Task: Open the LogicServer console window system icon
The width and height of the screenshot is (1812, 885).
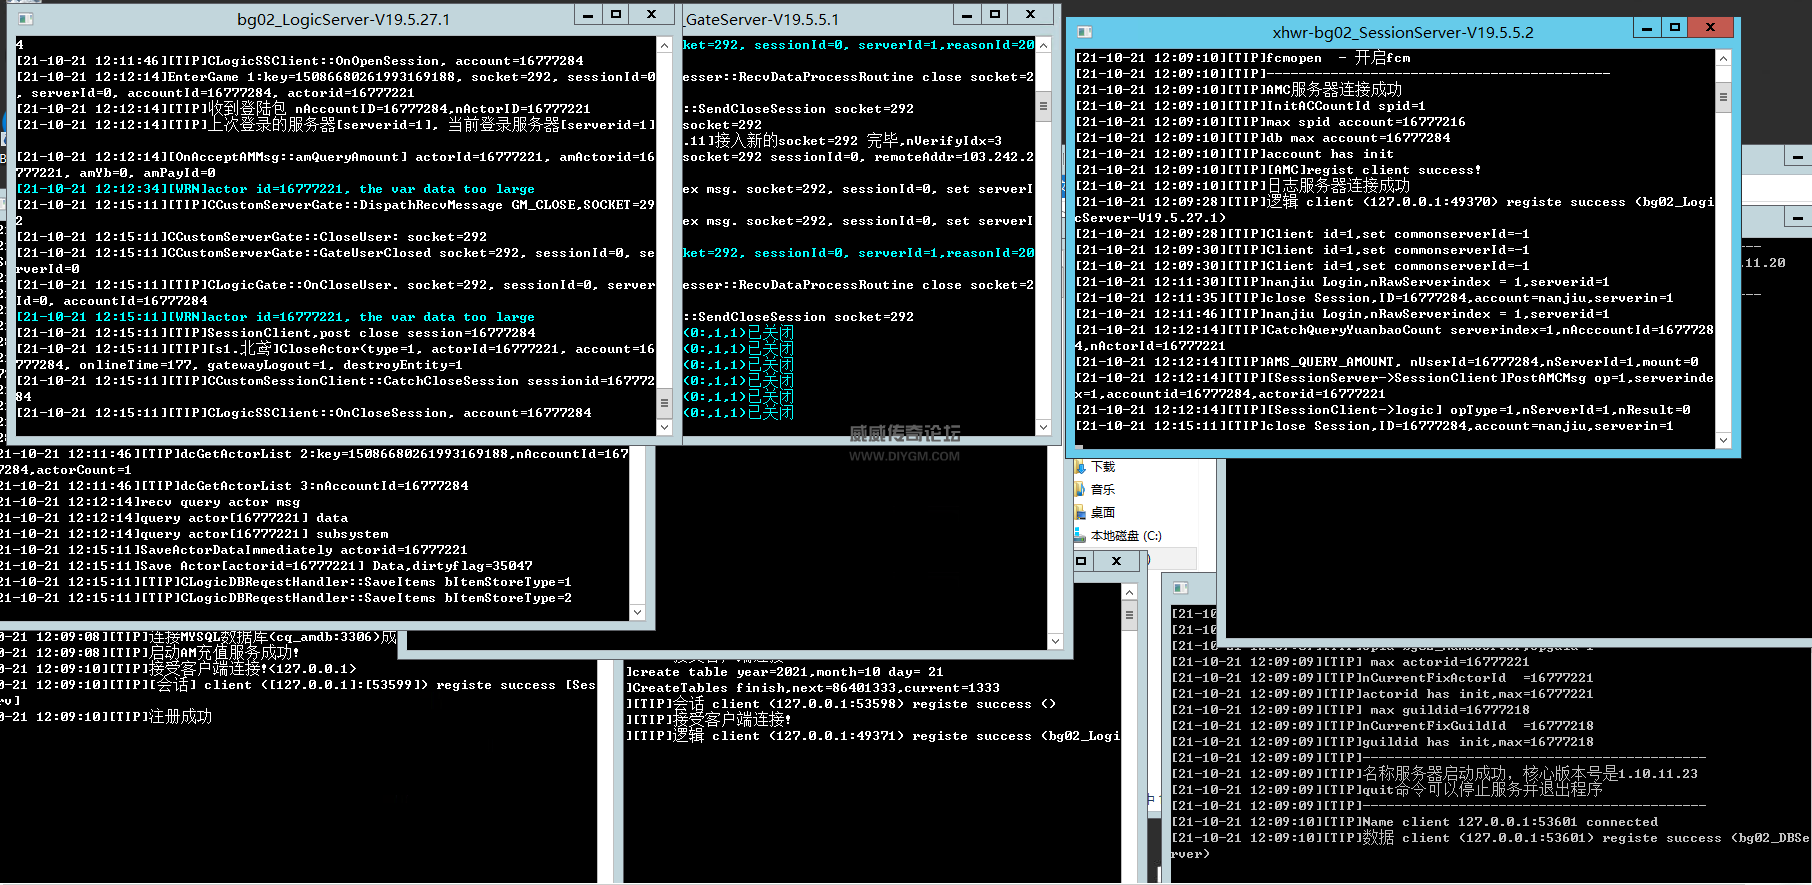Action: coord(25,19)
